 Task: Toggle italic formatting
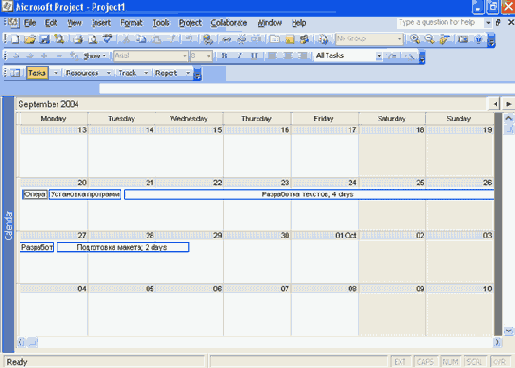tap(239, 56)
